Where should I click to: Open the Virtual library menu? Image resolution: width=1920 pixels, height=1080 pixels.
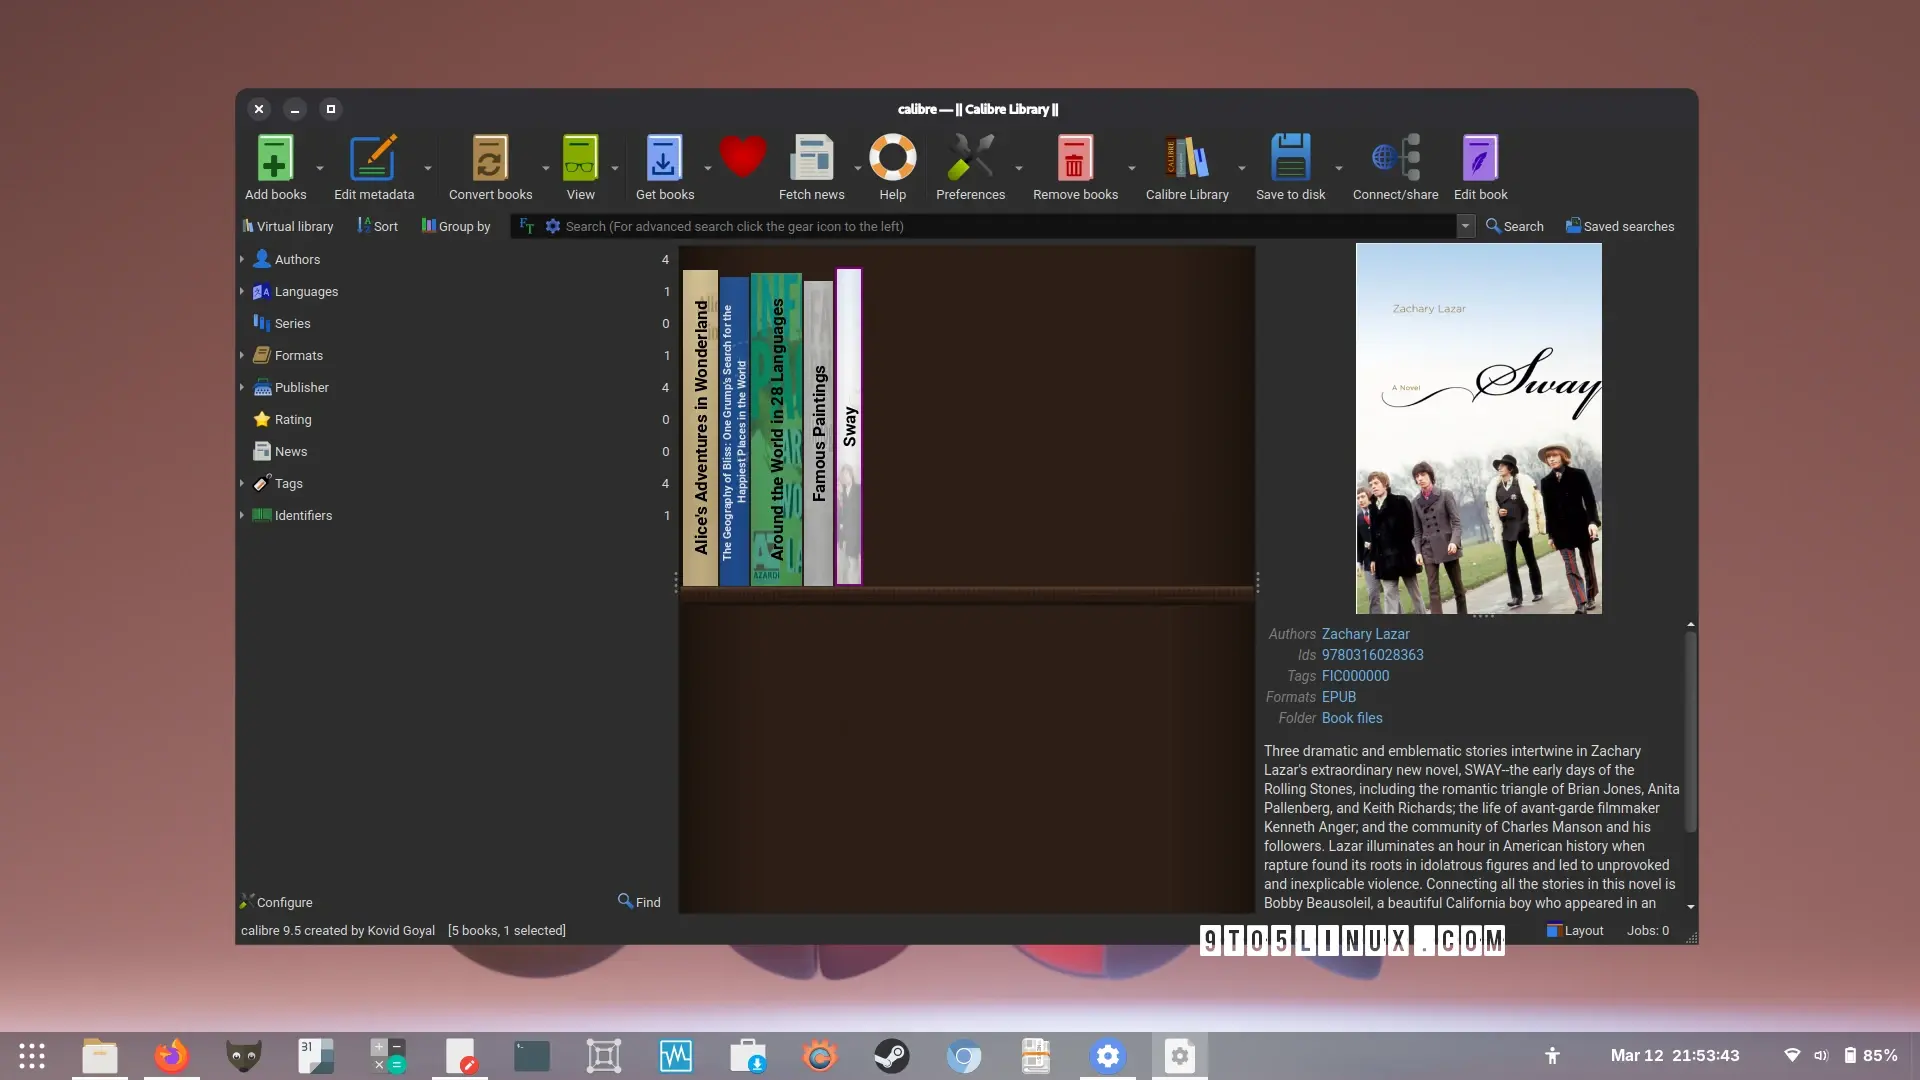287,226
